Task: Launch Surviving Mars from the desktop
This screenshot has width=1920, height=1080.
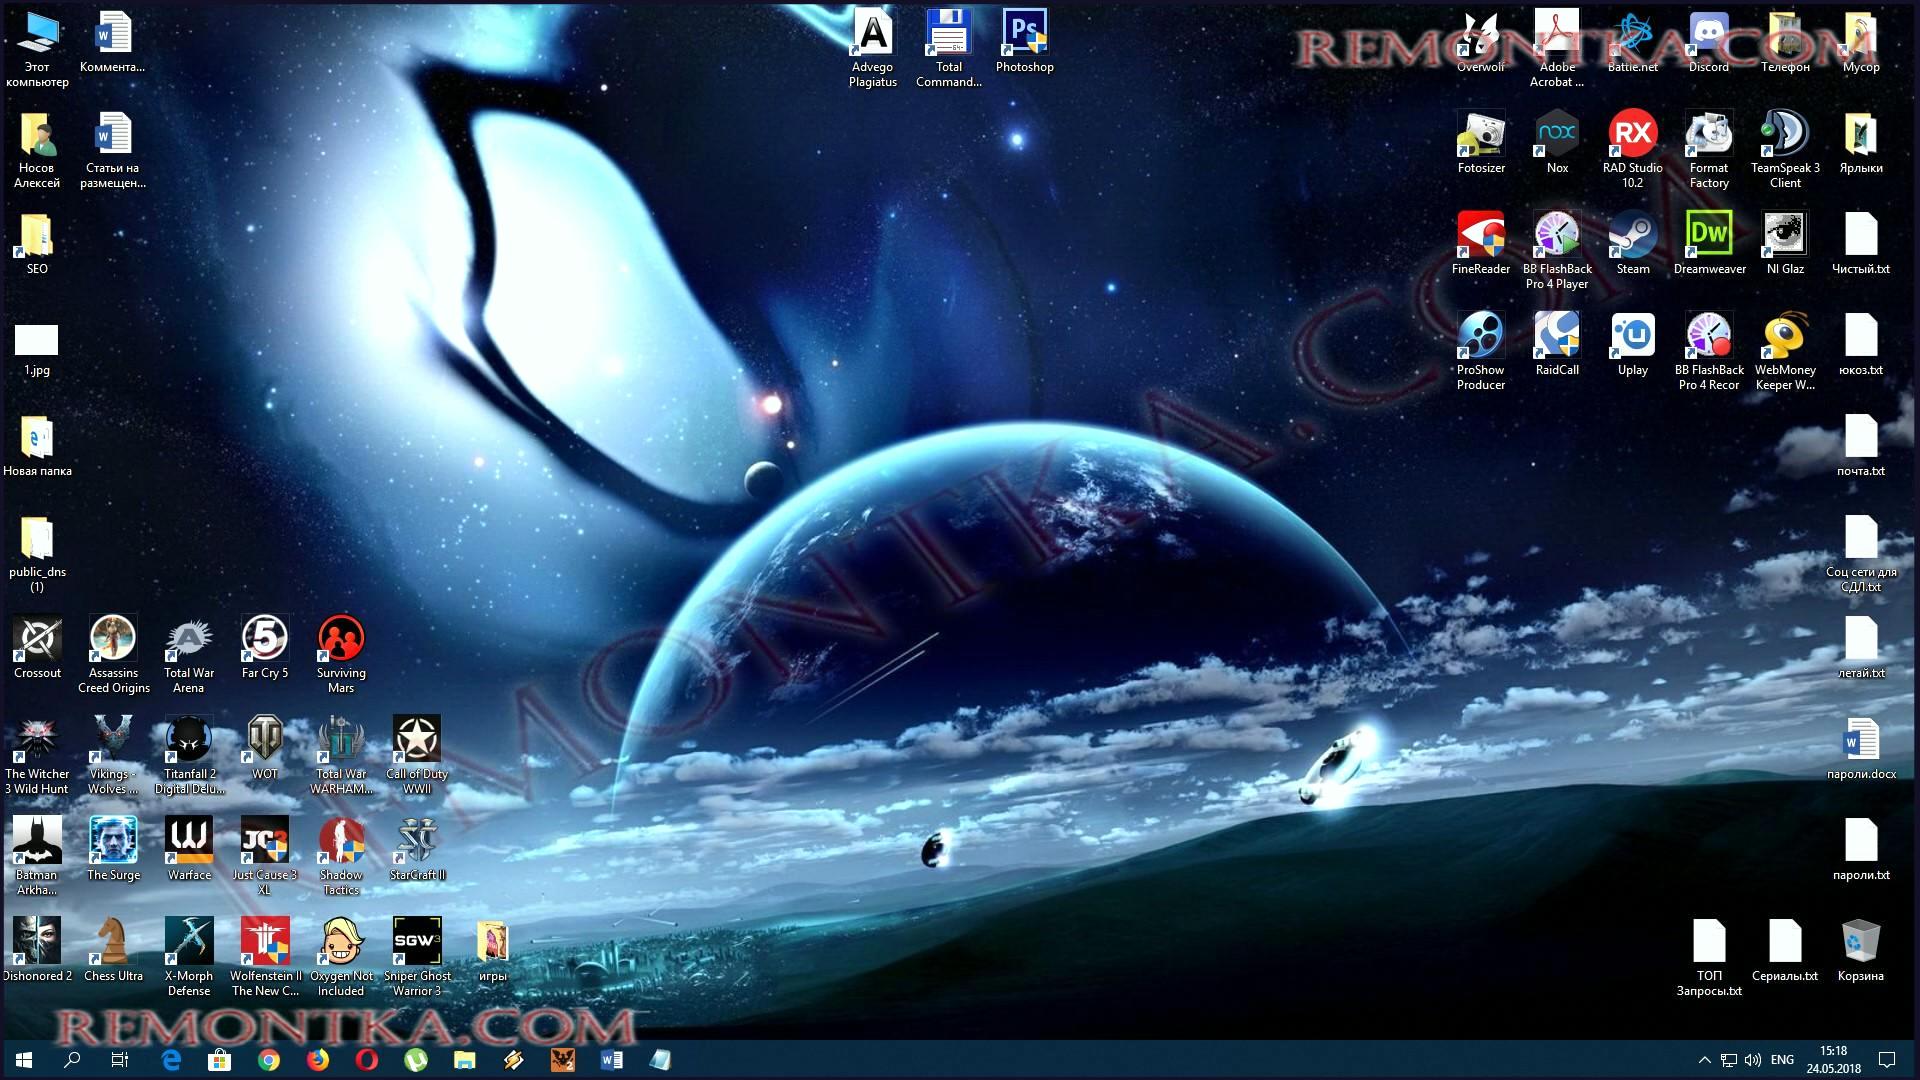Action: tap(341, 654)
